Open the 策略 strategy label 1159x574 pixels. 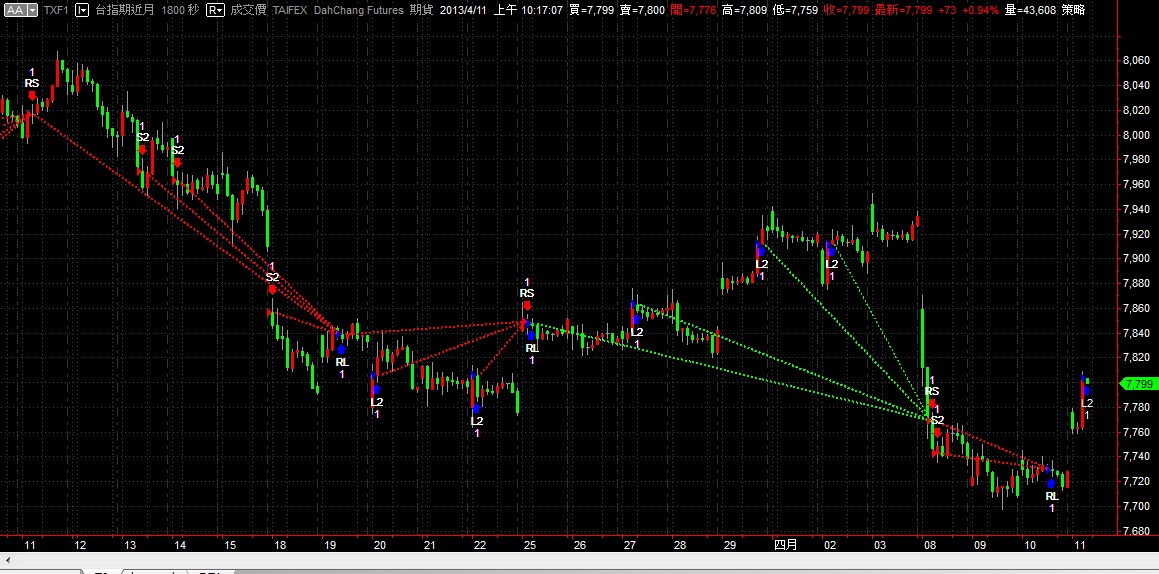(1073, 10)
